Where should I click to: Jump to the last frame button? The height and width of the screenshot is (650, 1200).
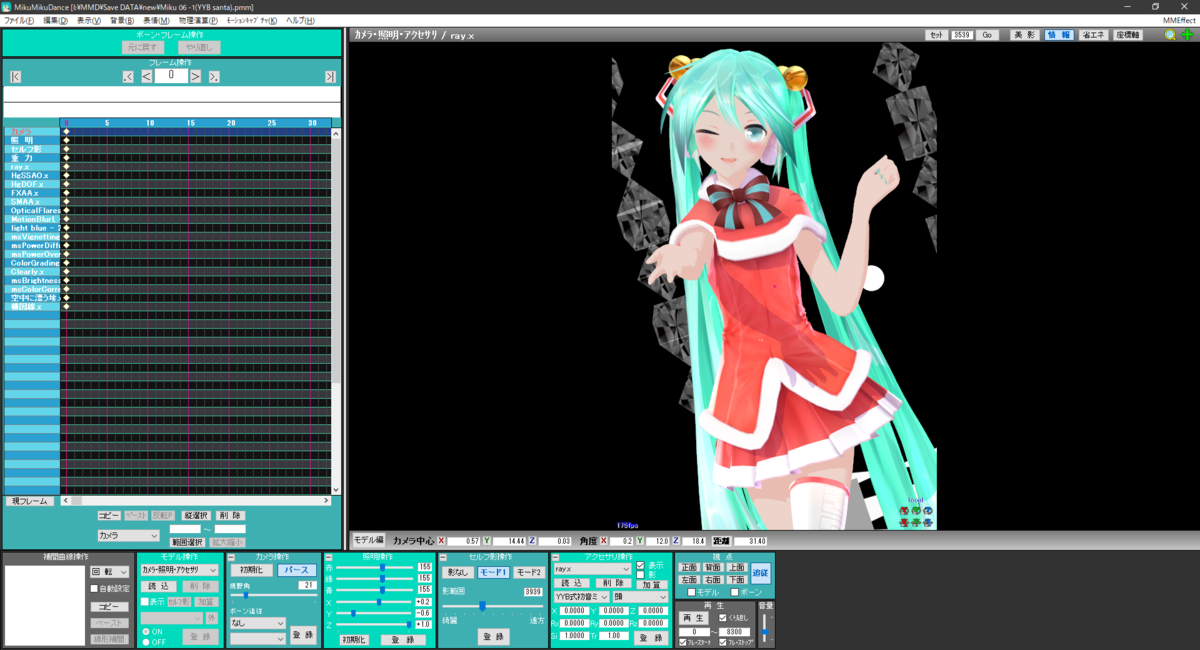coord(330,77)
